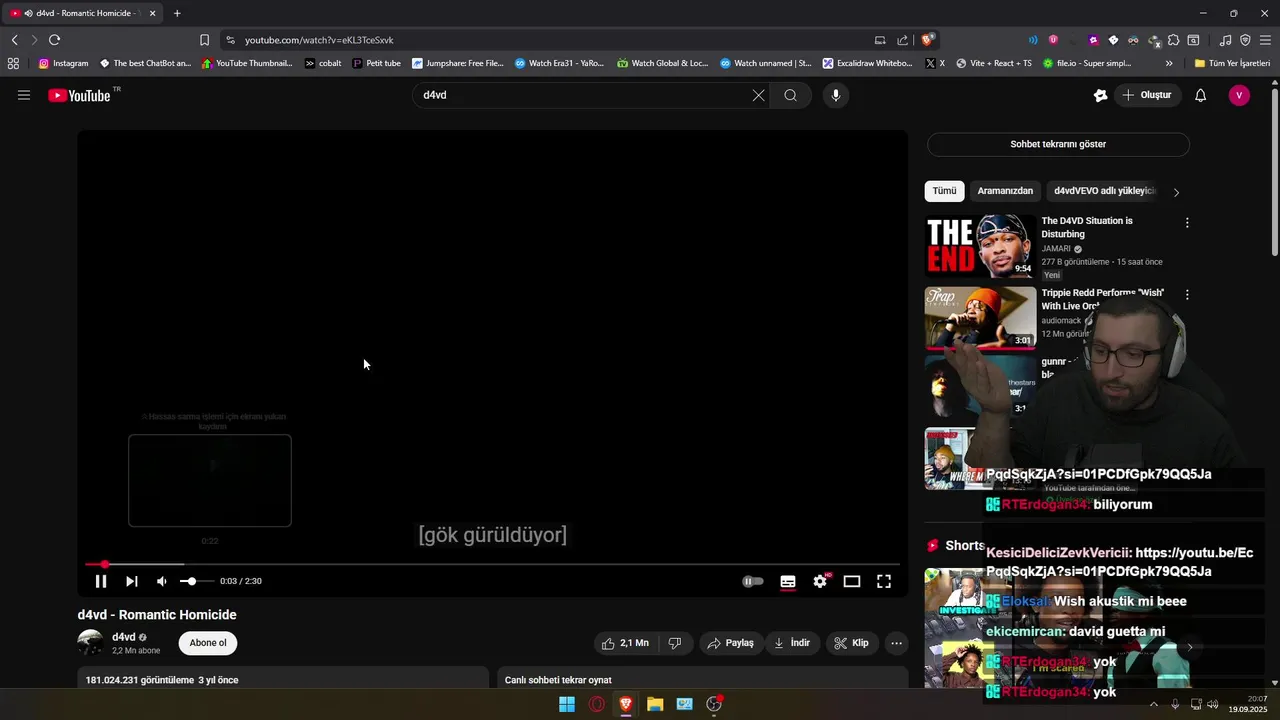Open the page share icon in address bar
This screenshot has height=720, width=1280.
[x=903, y=40]
